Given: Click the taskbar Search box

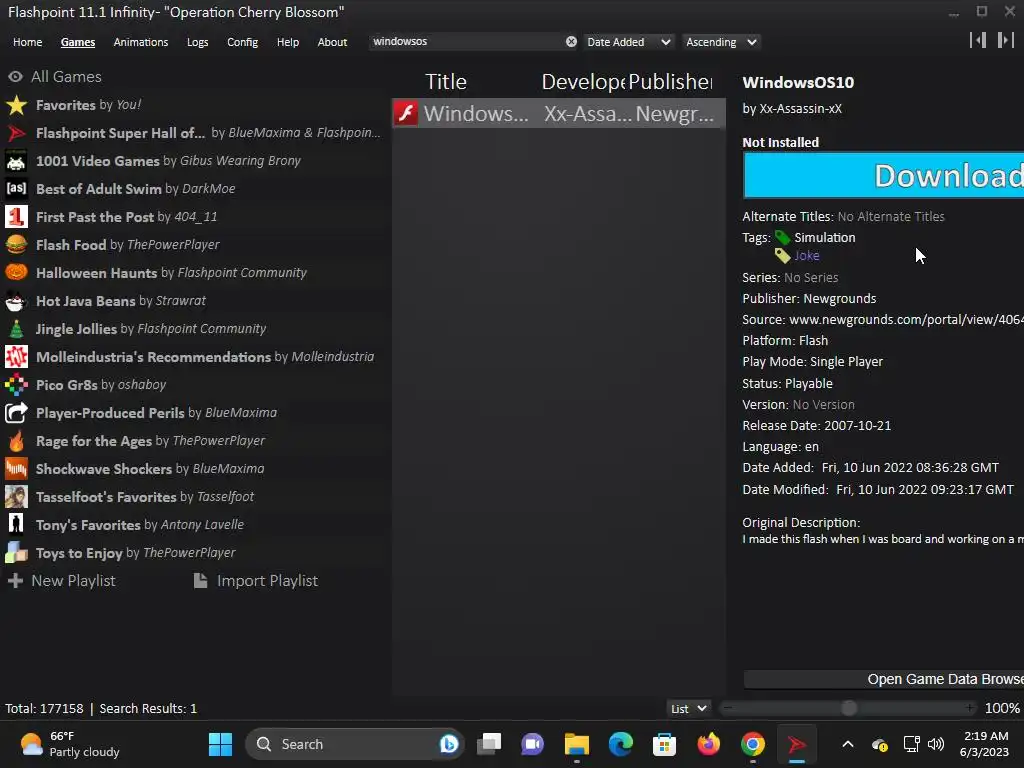Looking at the screenshot, I should tap(355, 744).
